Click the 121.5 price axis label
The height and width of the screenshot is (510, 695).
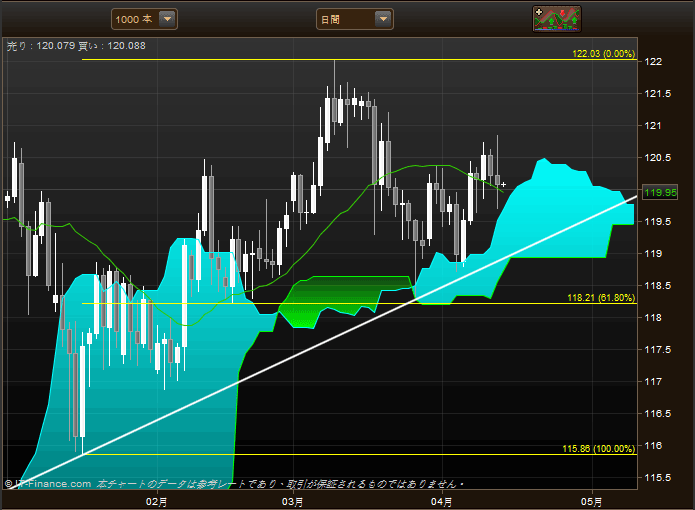(x=657, y=93)
